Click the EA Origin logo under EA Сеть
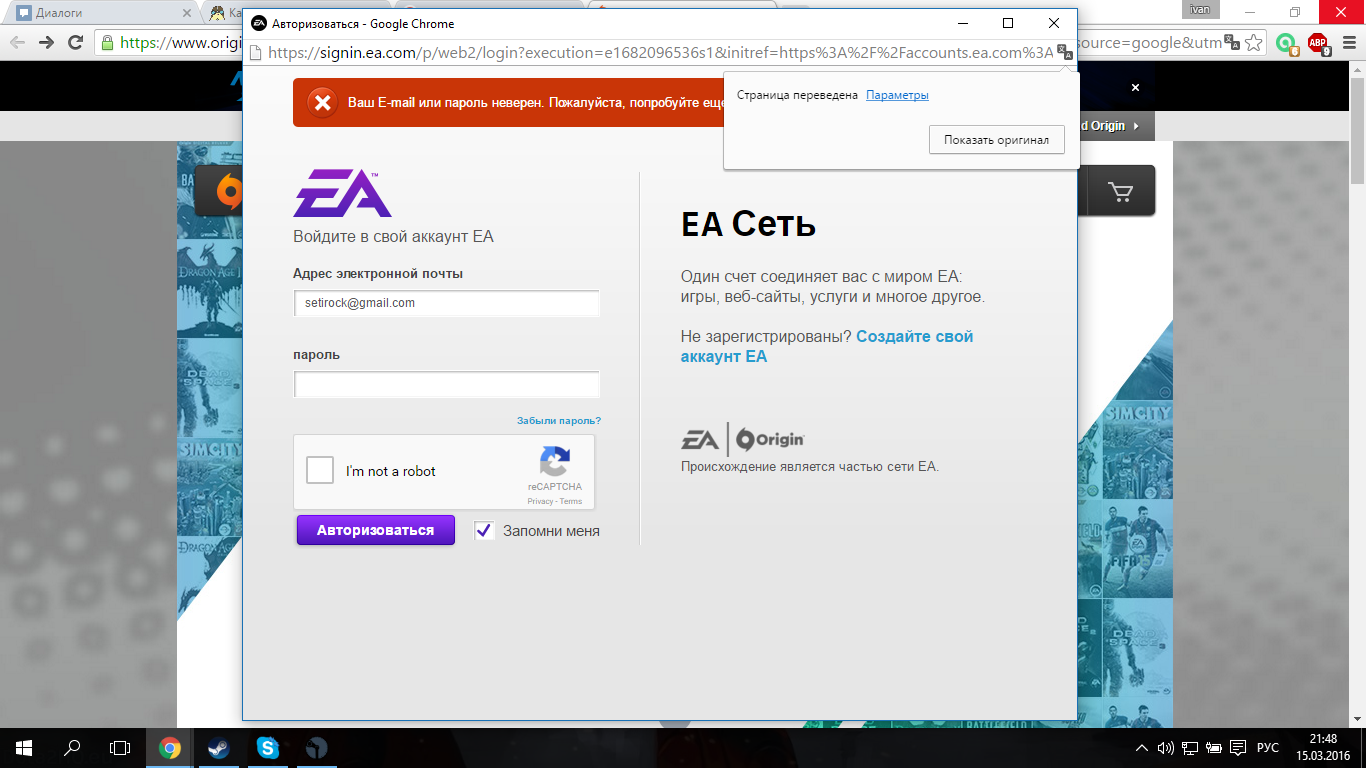Viewport: 1366px width, 768px height. coord(743,439)
